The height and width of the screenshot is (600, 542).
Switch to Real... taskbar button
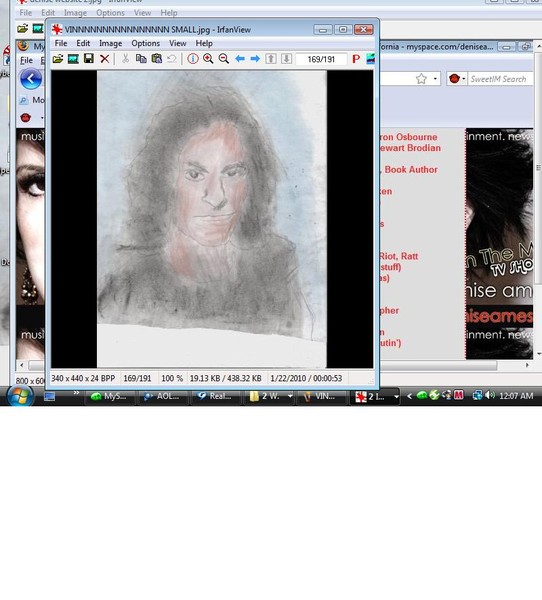(215, 396)
